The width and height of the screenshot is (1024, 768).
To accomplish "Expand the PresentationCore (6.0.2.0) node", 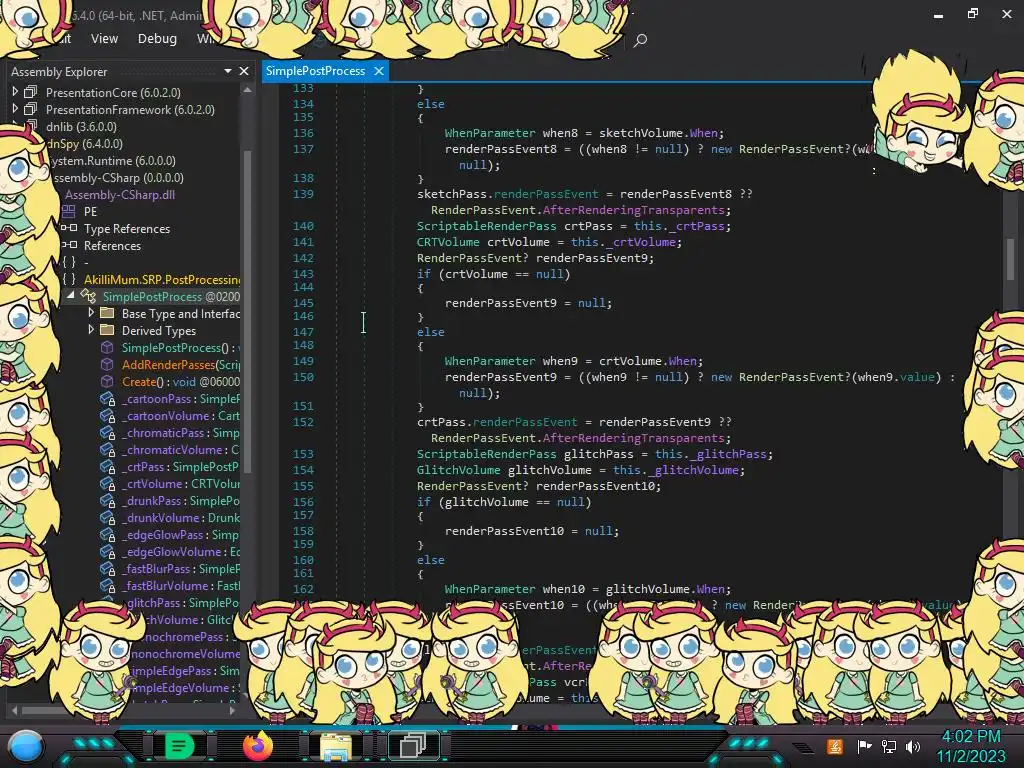I will [15, 92].
